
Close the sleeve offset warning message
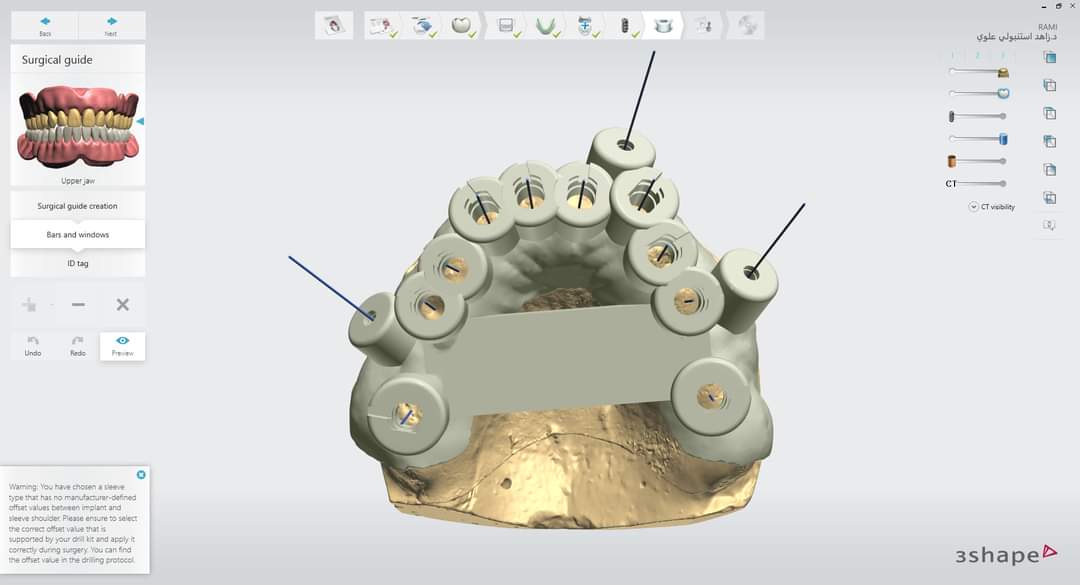(141, 474)
